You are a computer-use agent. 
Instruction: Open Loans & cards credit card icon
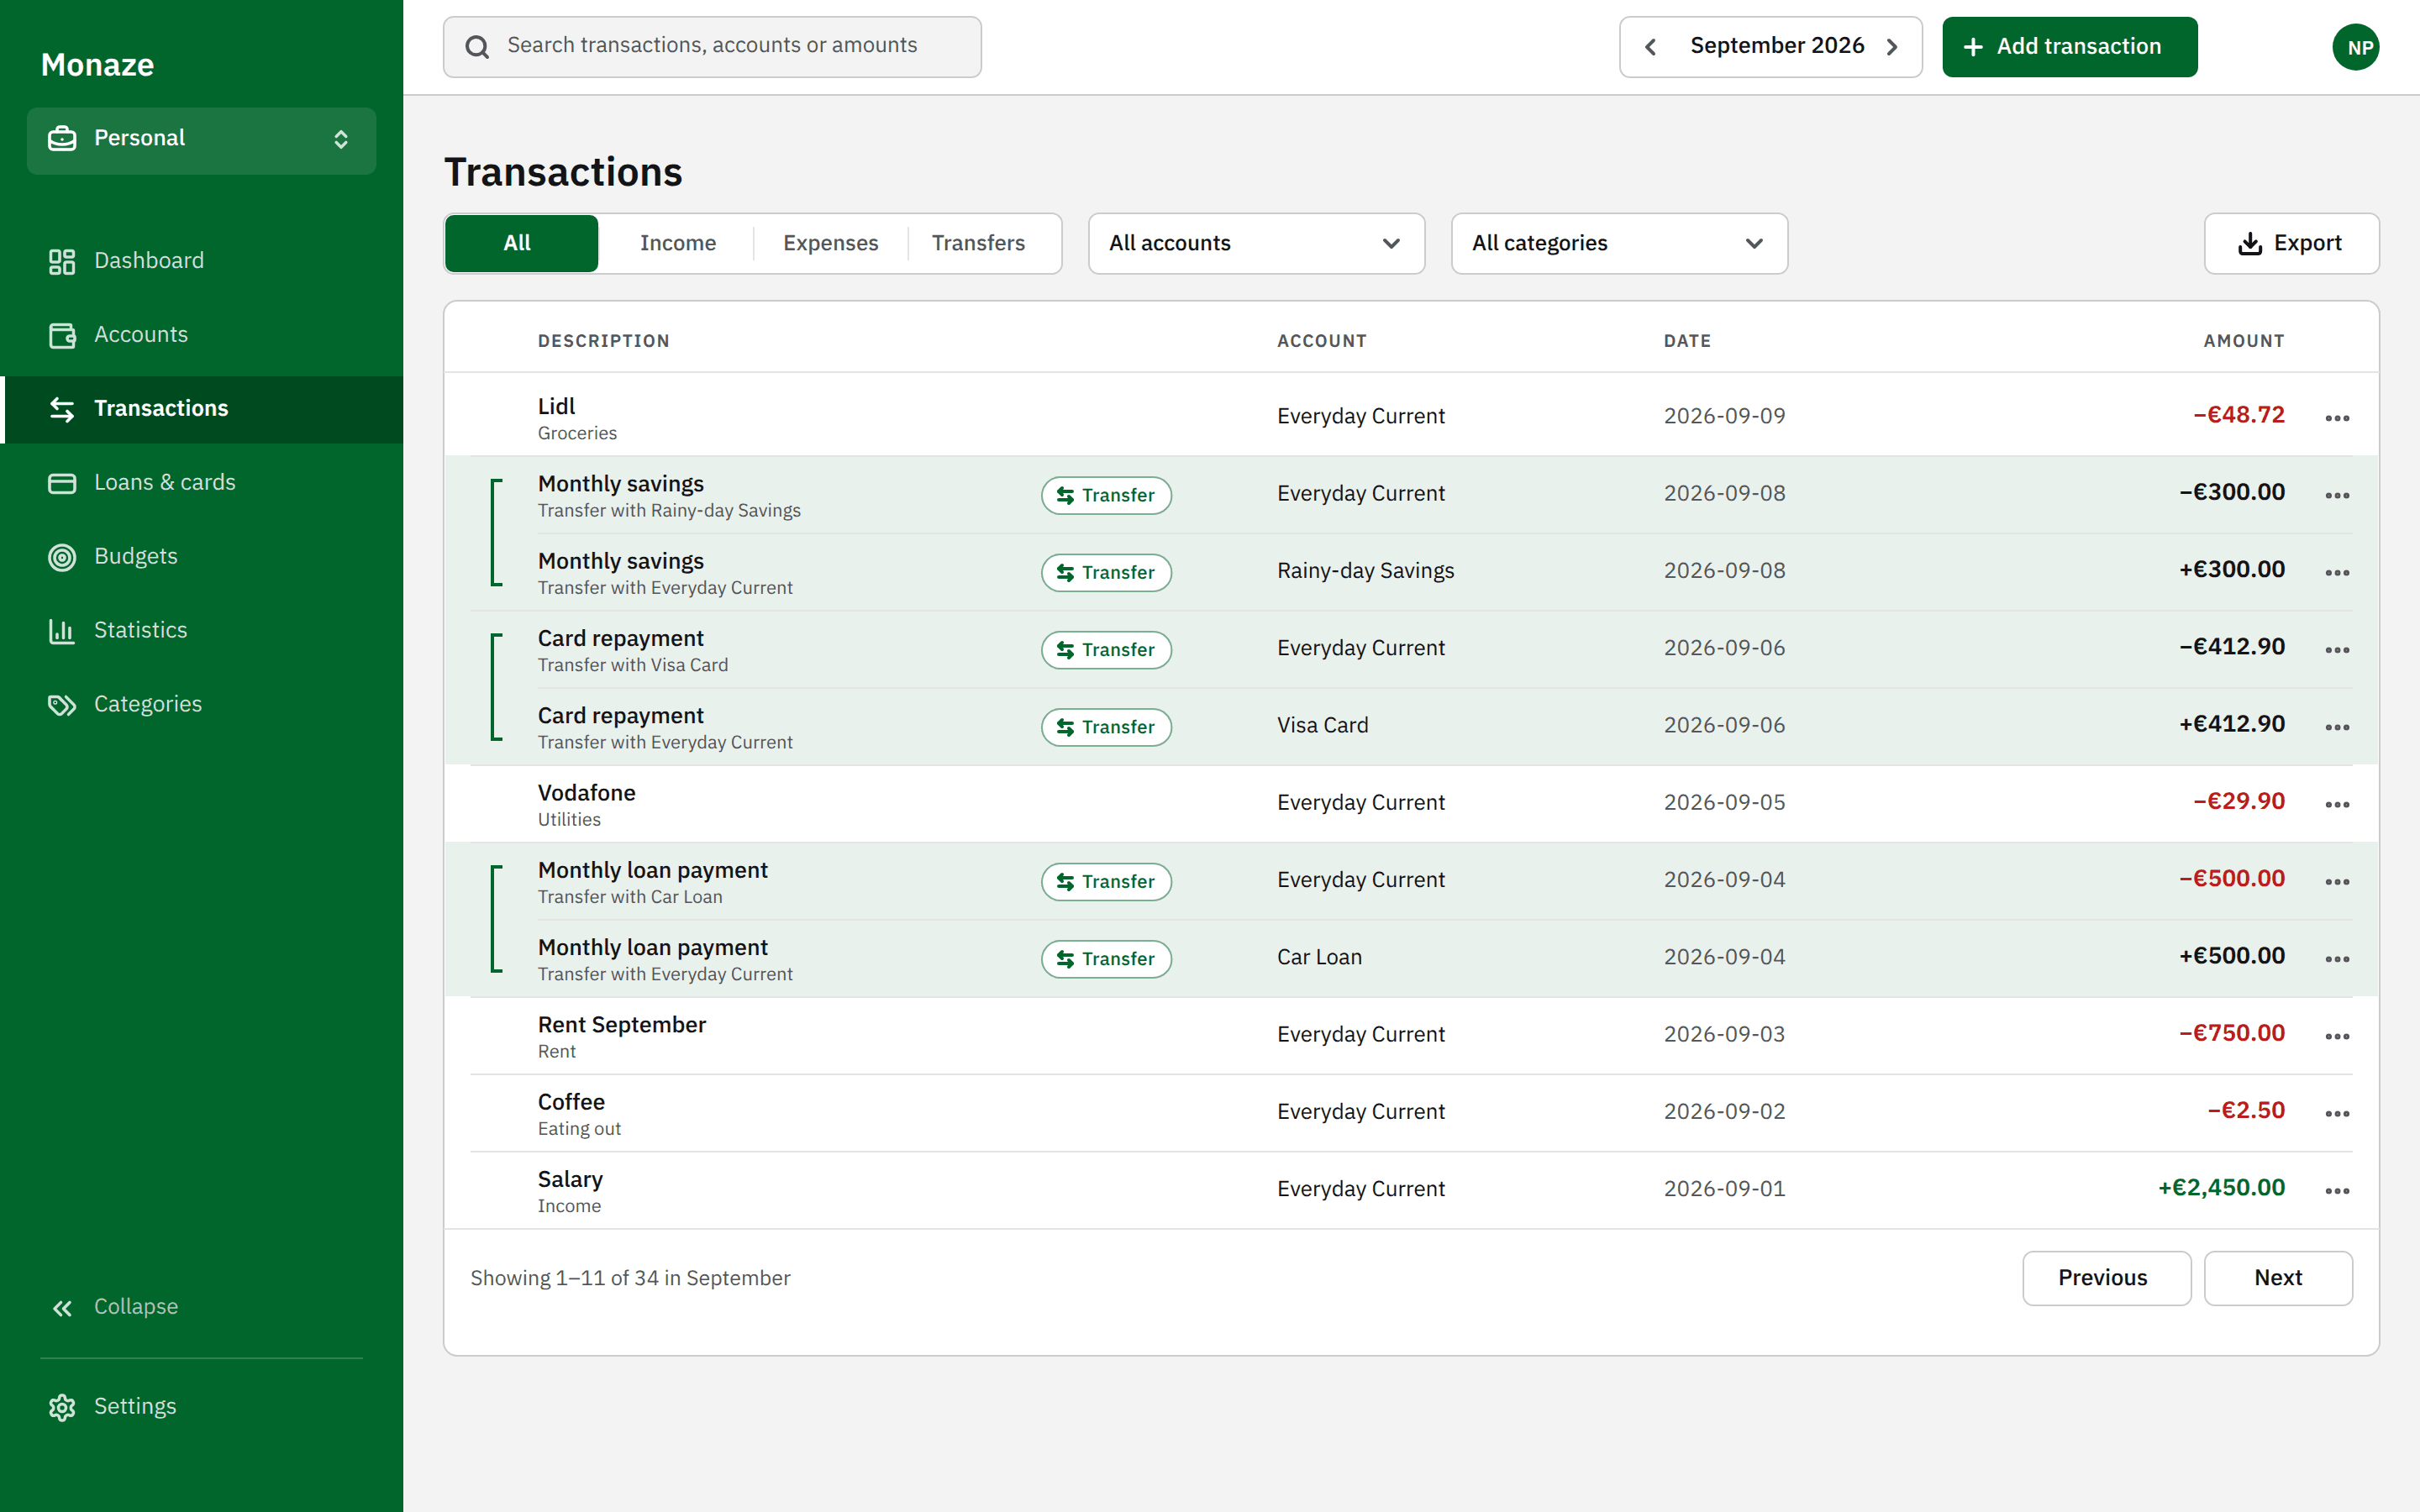click(x=62, y=483)
